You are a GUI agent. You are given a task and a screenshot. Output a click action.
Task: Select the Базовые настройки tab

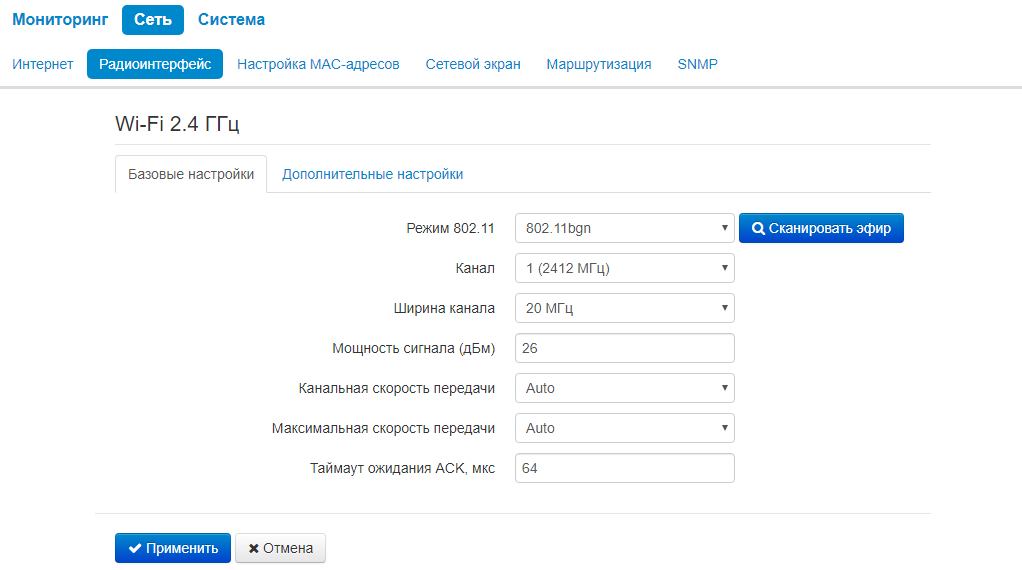(191, 174)
